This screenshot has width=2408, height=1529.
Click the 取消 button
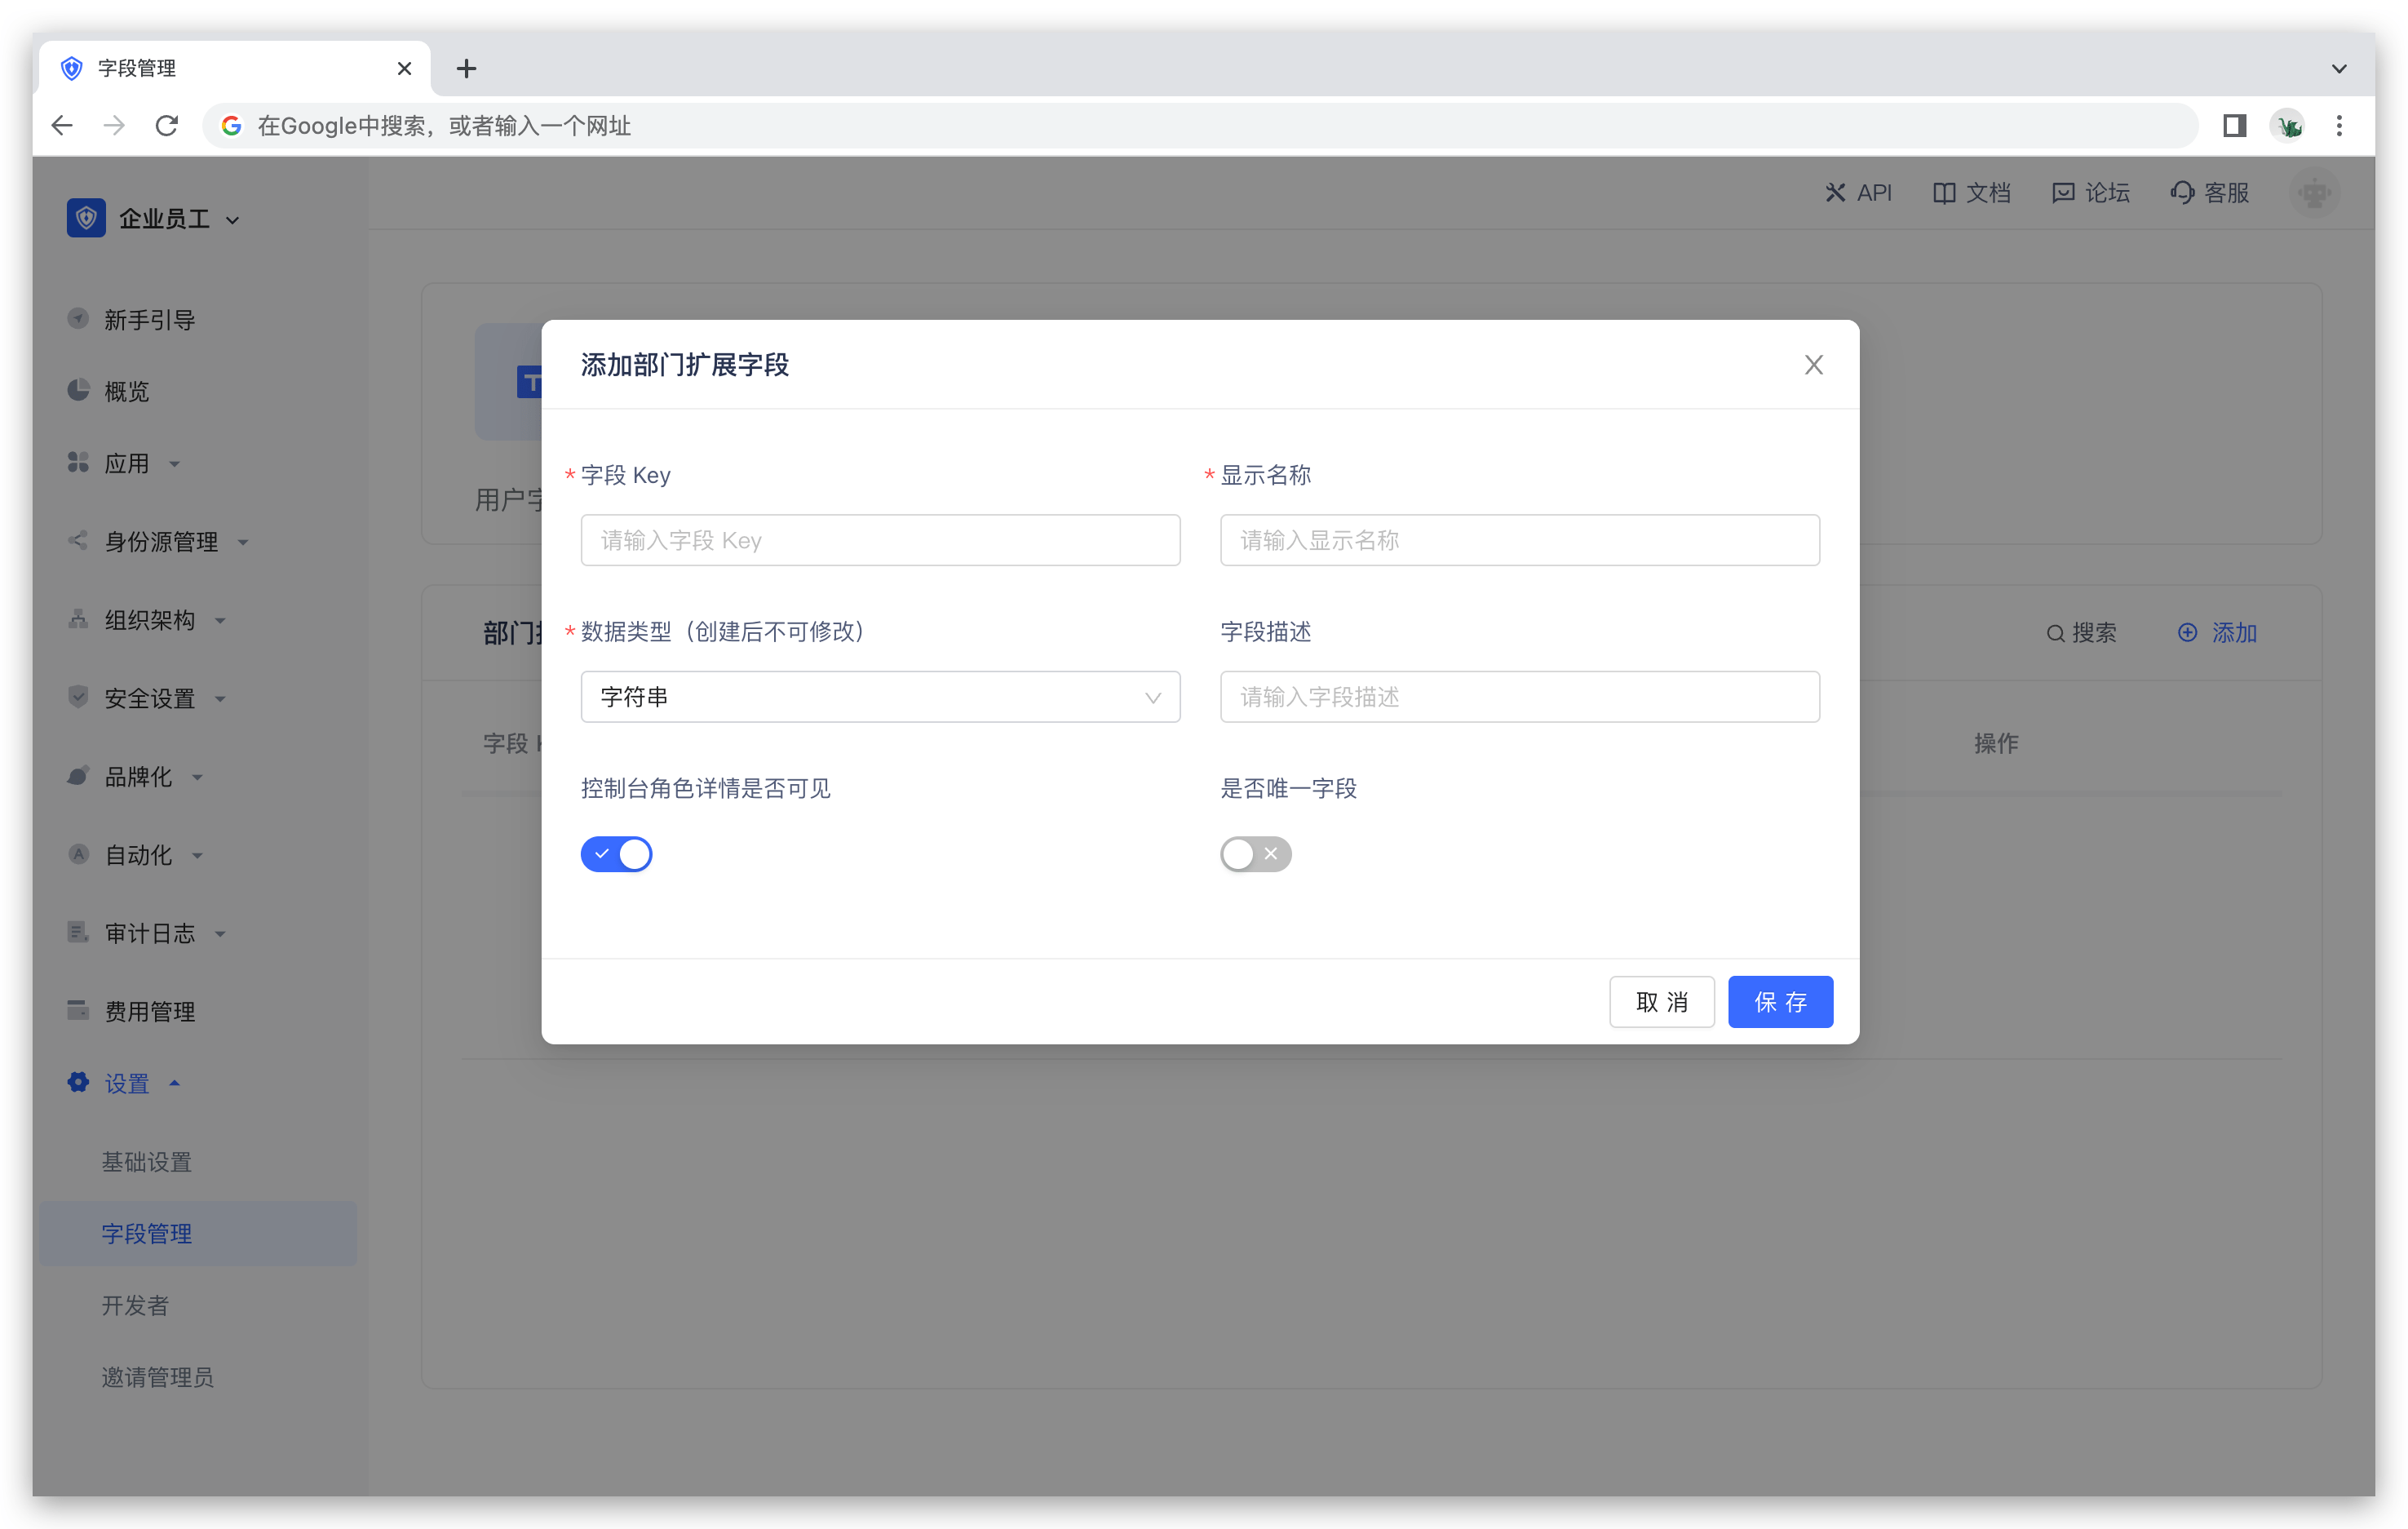pos(1661,1001)
